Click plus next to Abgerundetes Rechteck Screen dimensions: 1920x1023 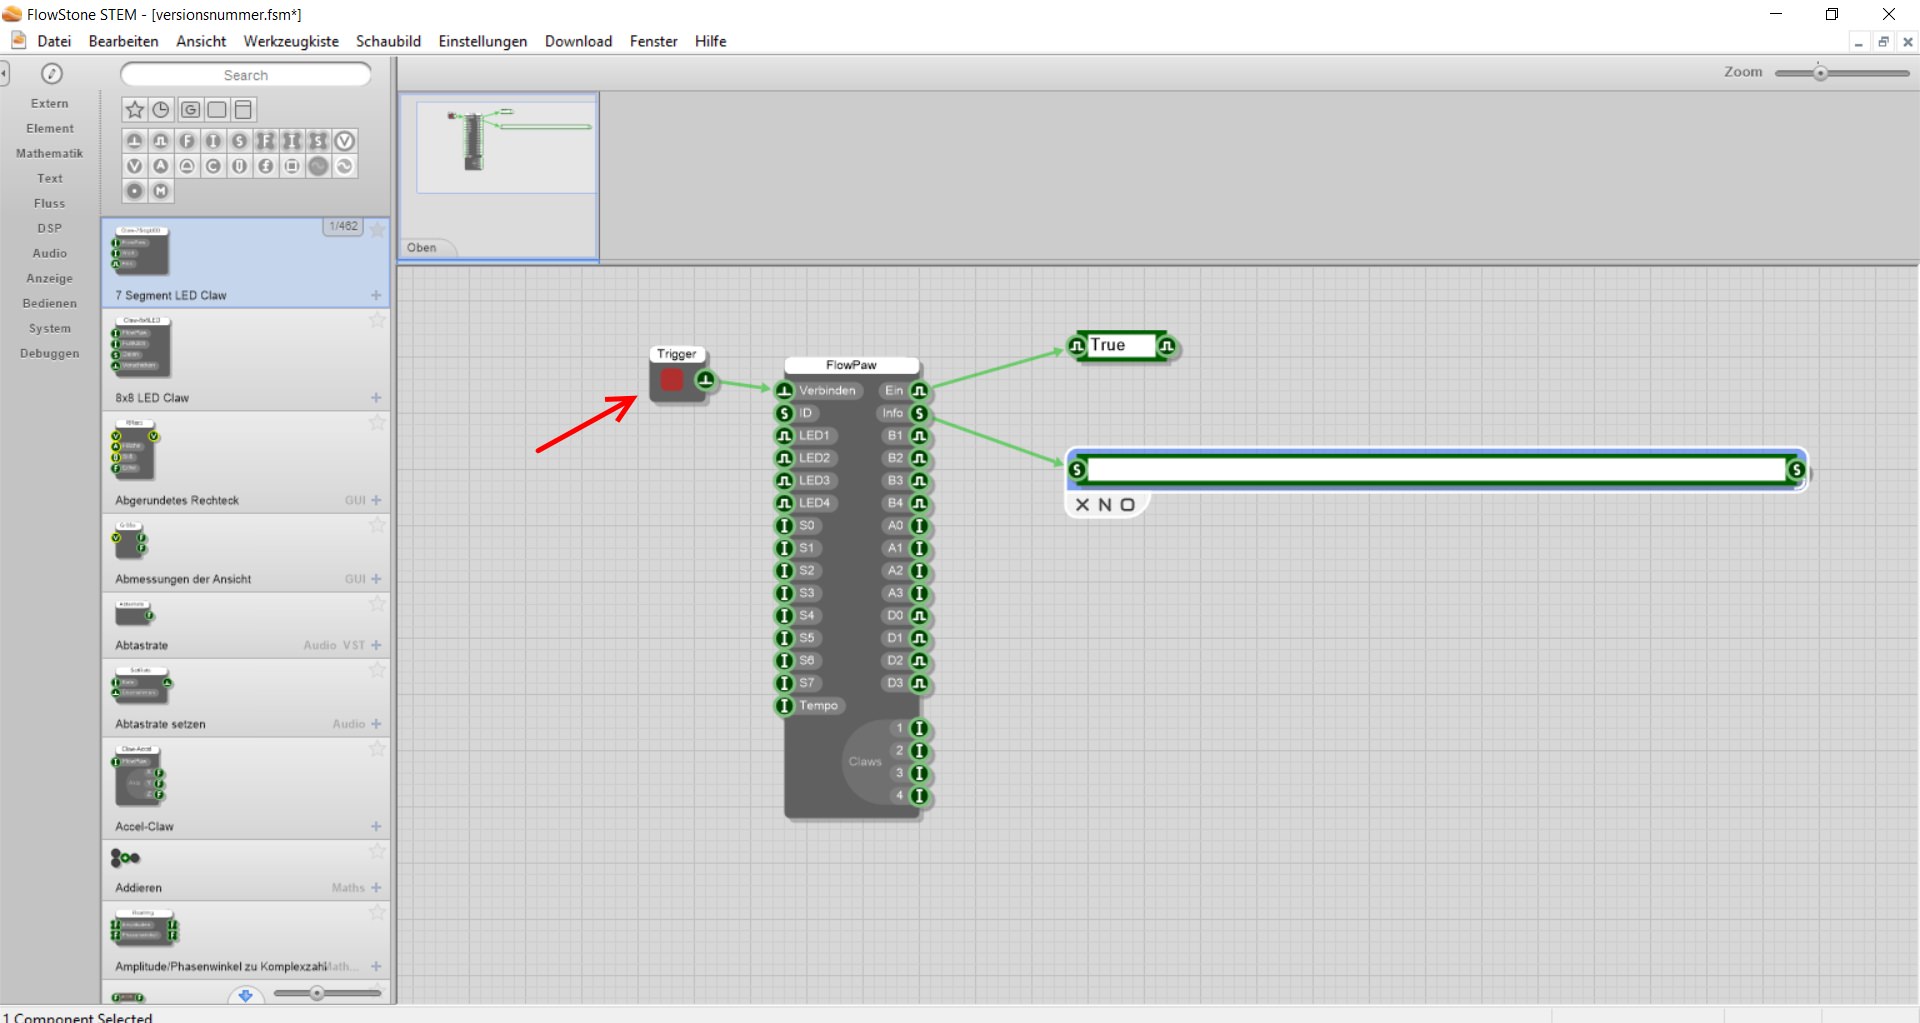(x=376, y=500)
